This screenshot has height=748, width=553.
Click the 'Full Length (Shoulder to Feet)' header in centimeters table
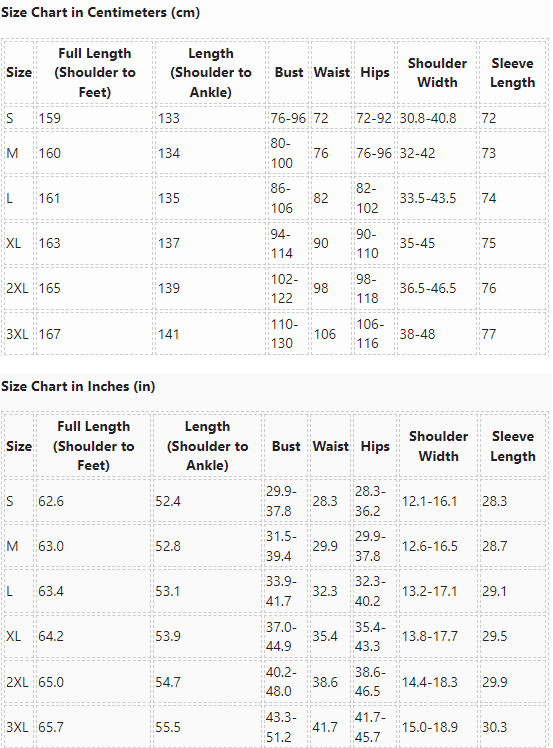click(x=94, y=73)
